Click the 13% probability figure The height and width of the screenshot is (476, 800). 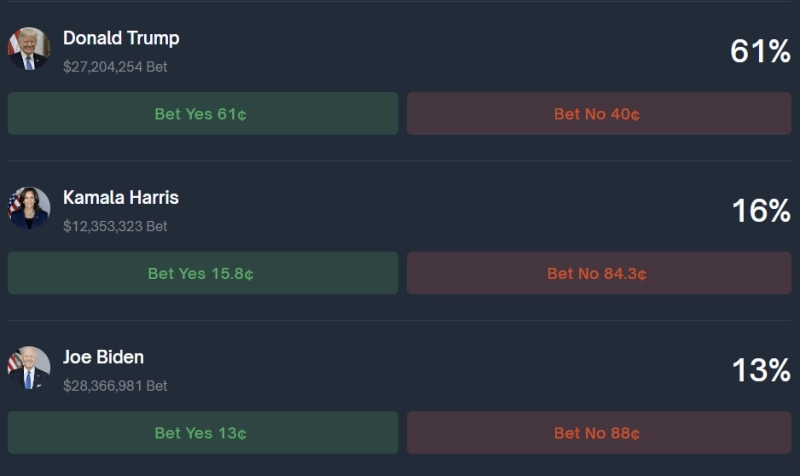(x=760, y=370)
